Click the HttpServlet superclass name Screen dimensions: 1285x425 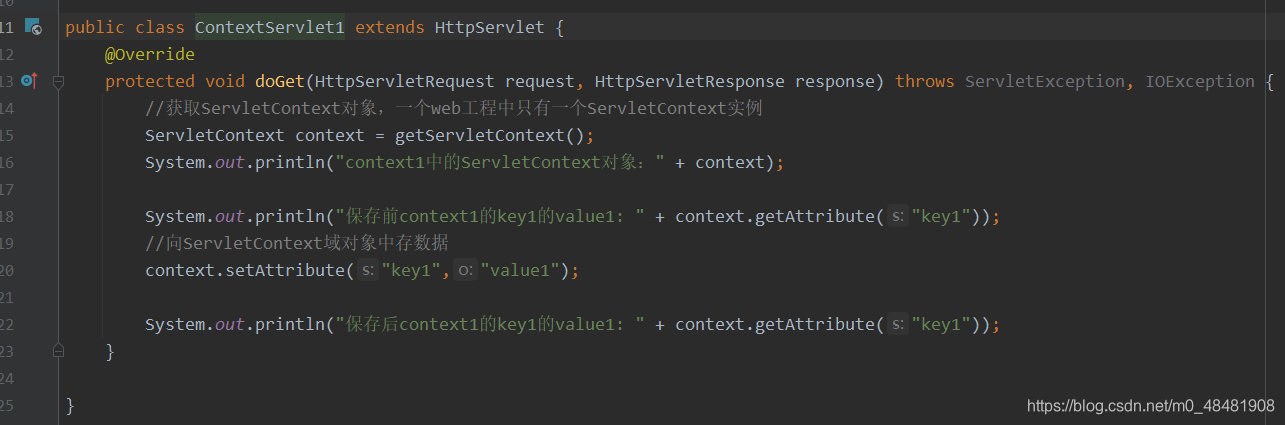pyautogui.click(x=490, y=27)
